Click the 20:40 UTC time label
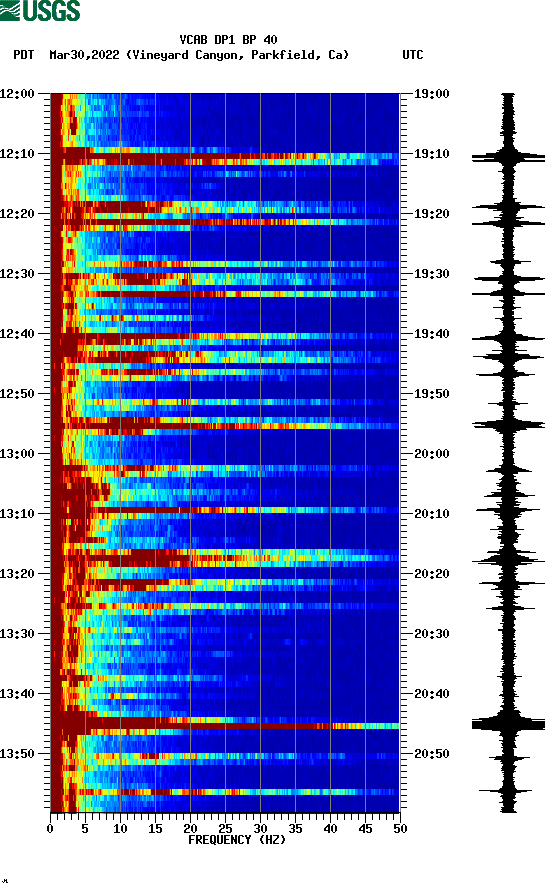 coord(431,693)
